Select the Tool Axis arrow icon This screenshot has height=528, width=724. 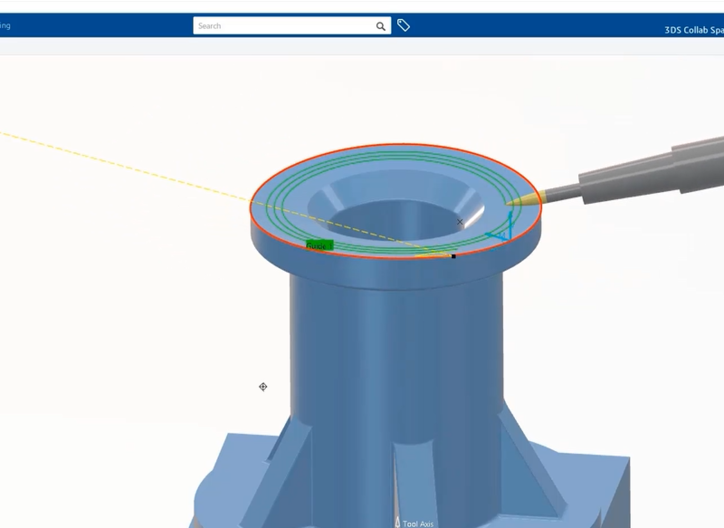pyautogui.click(x=397, y=521)
